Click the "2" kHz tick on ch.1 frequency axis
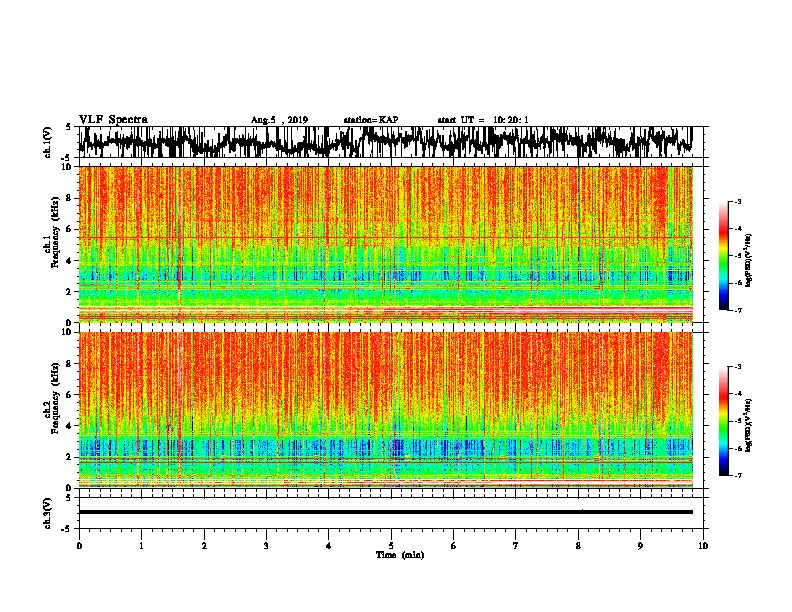Screen dimensions: 792x612 click(69, 291)
